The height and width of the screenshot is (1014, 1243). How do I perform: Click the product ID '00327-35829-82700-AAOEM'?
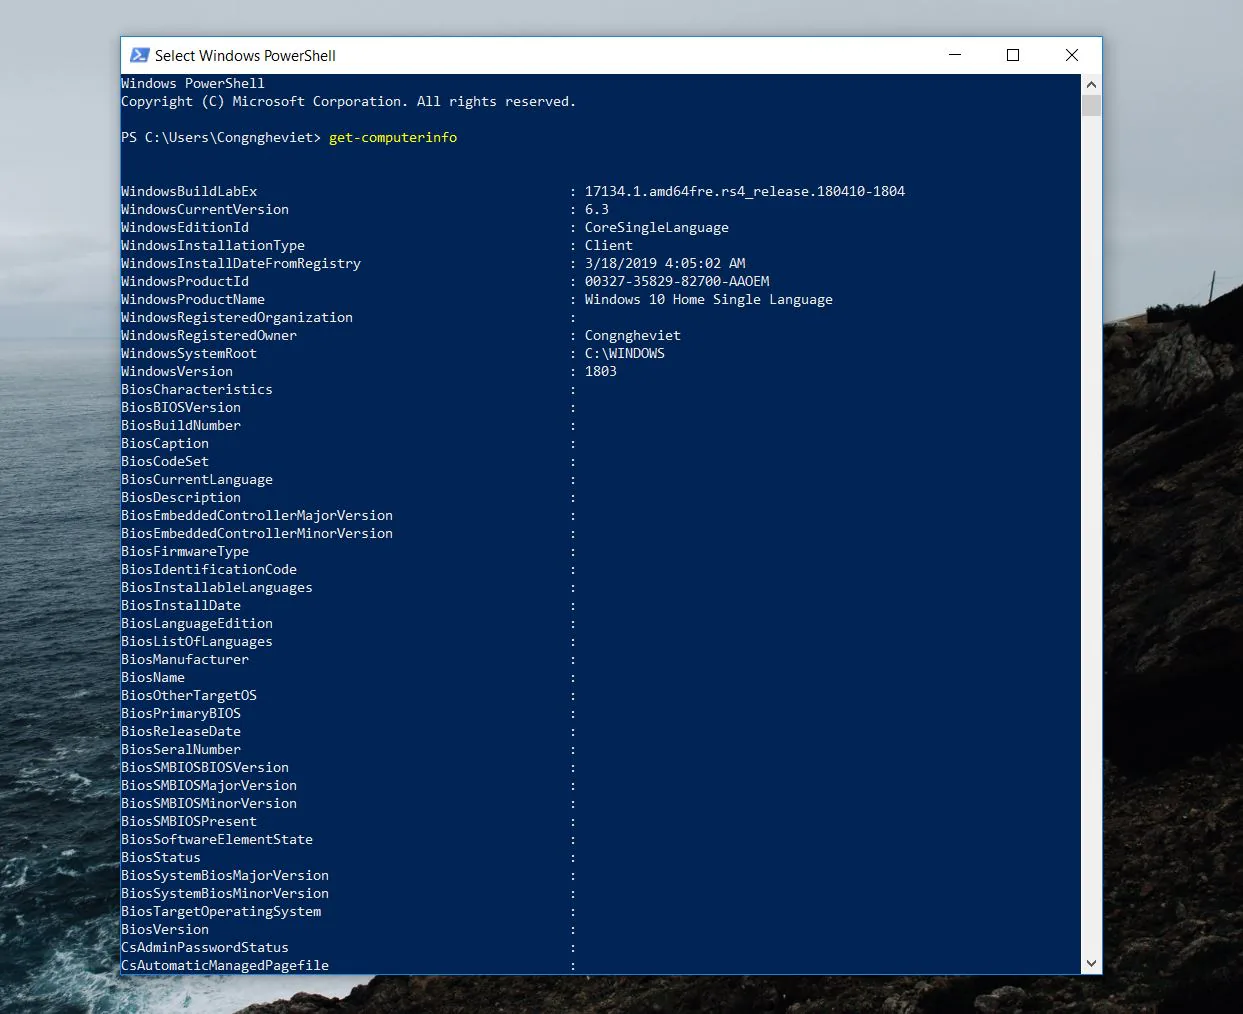pyautogui.click(x=677, y=282)
